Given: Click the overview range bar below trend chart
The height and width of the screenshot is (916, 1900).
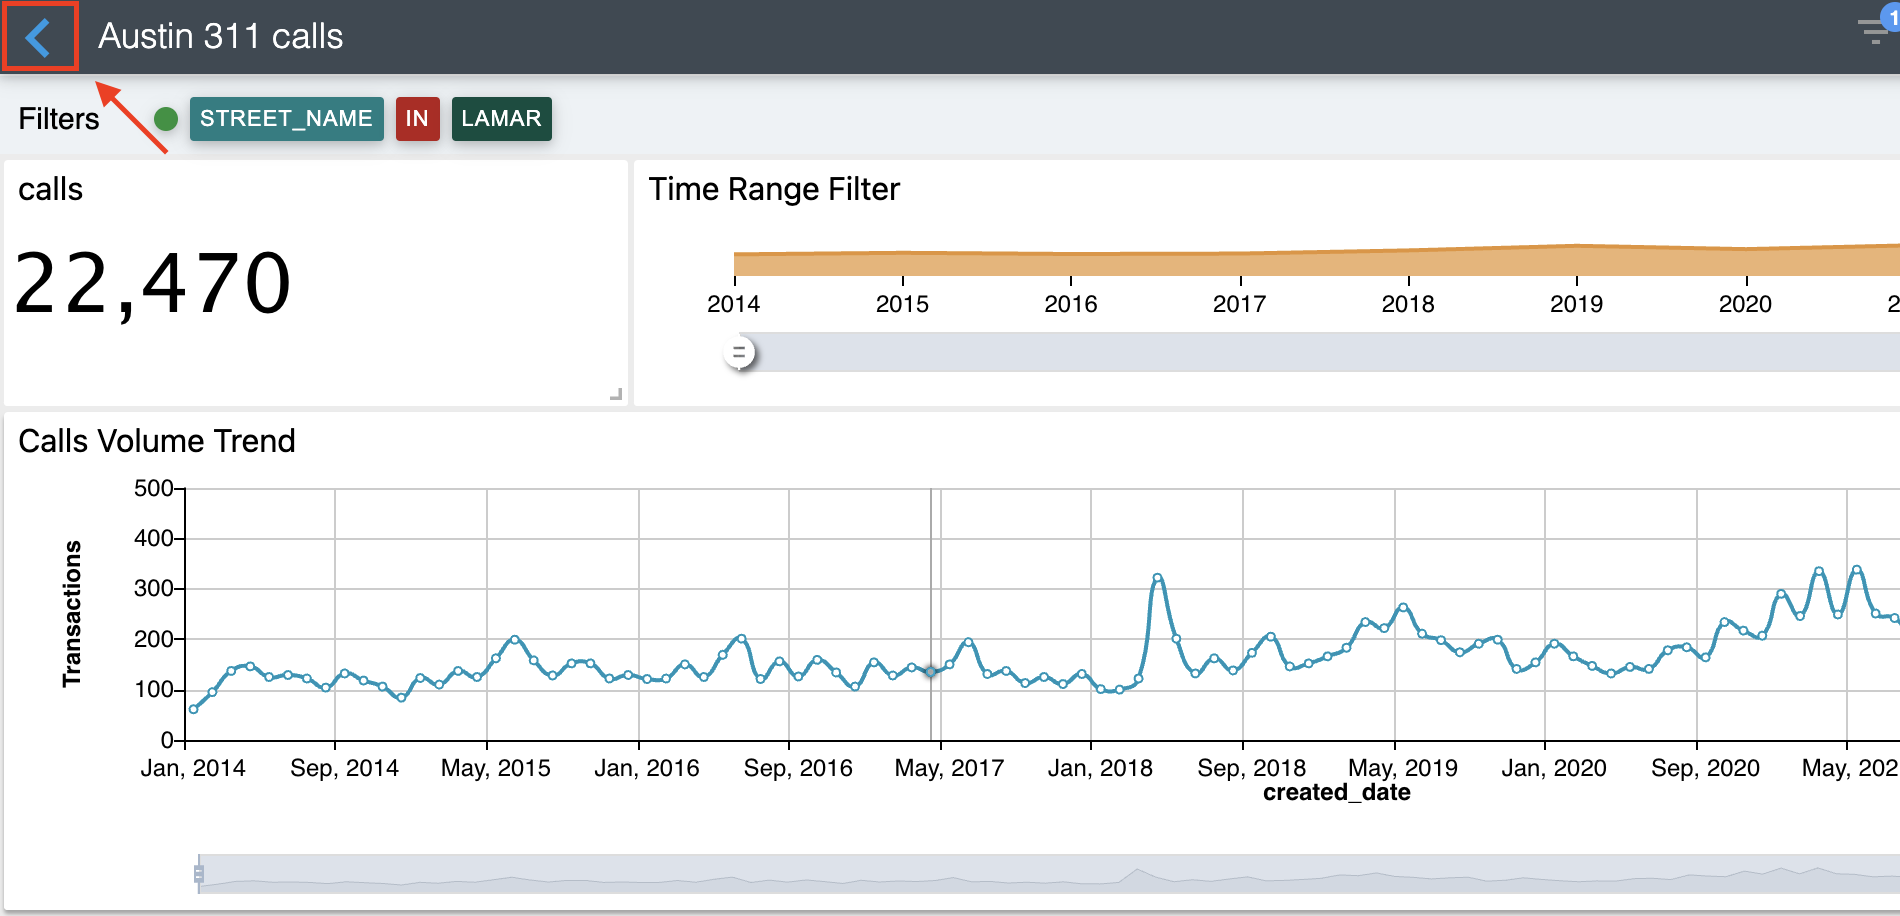Looking at the screenshot, I should 1000,874.
